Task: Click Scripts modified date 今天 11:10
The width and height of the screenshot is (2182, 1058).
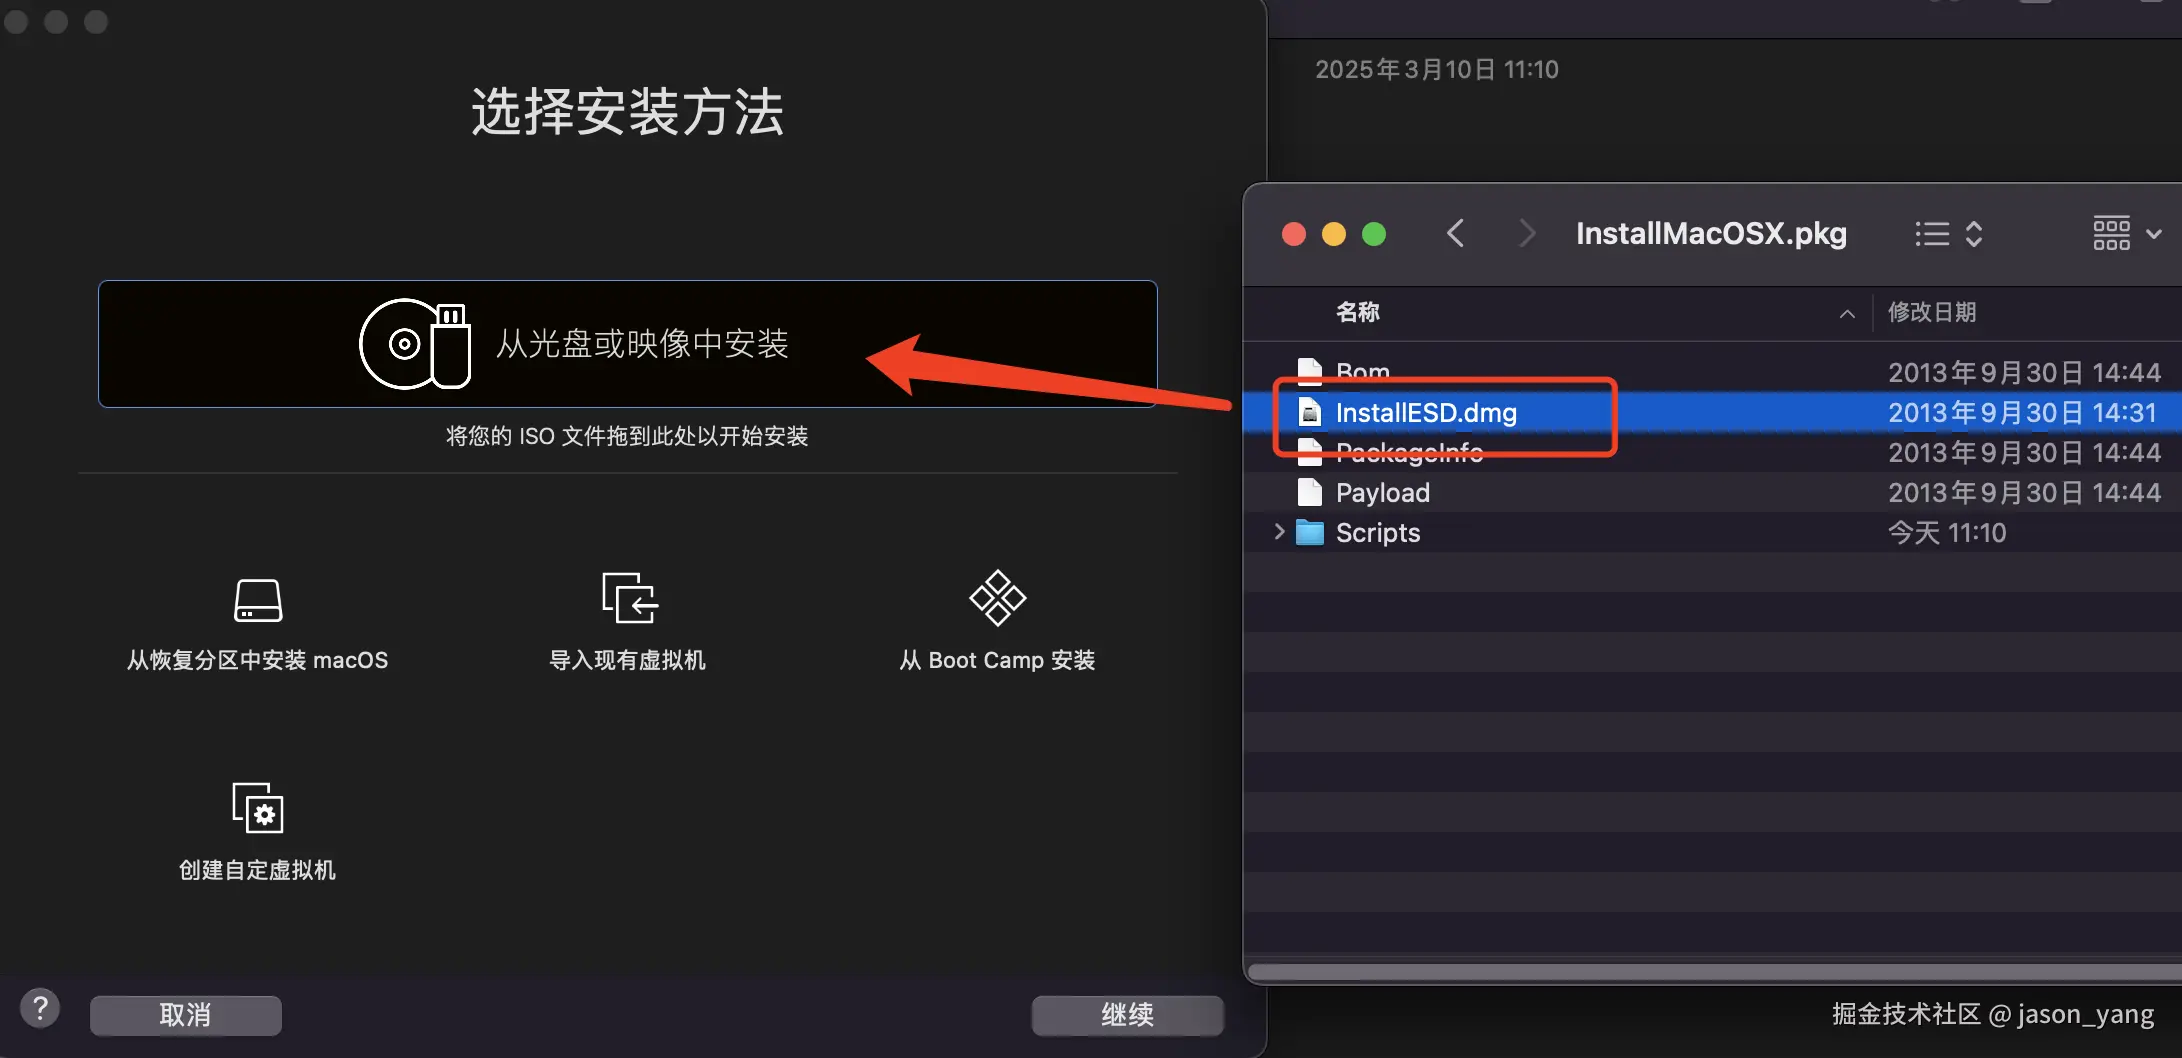Action: [x=1947, y=532]
